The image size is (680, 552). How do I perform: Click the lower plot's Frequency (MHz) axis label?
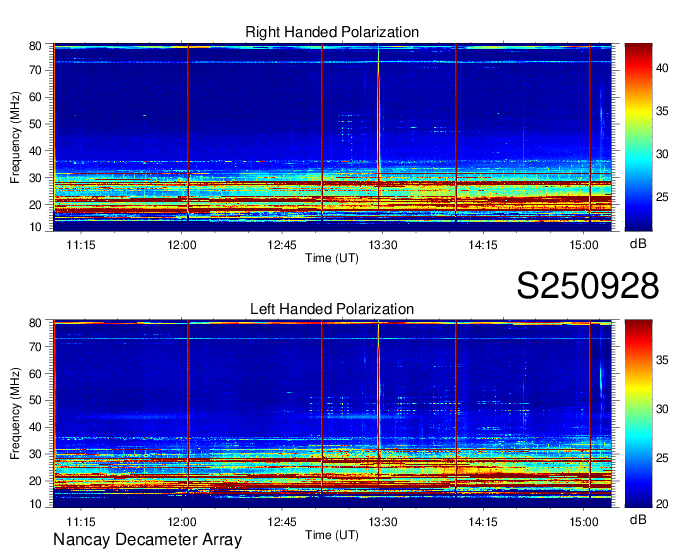16,413
